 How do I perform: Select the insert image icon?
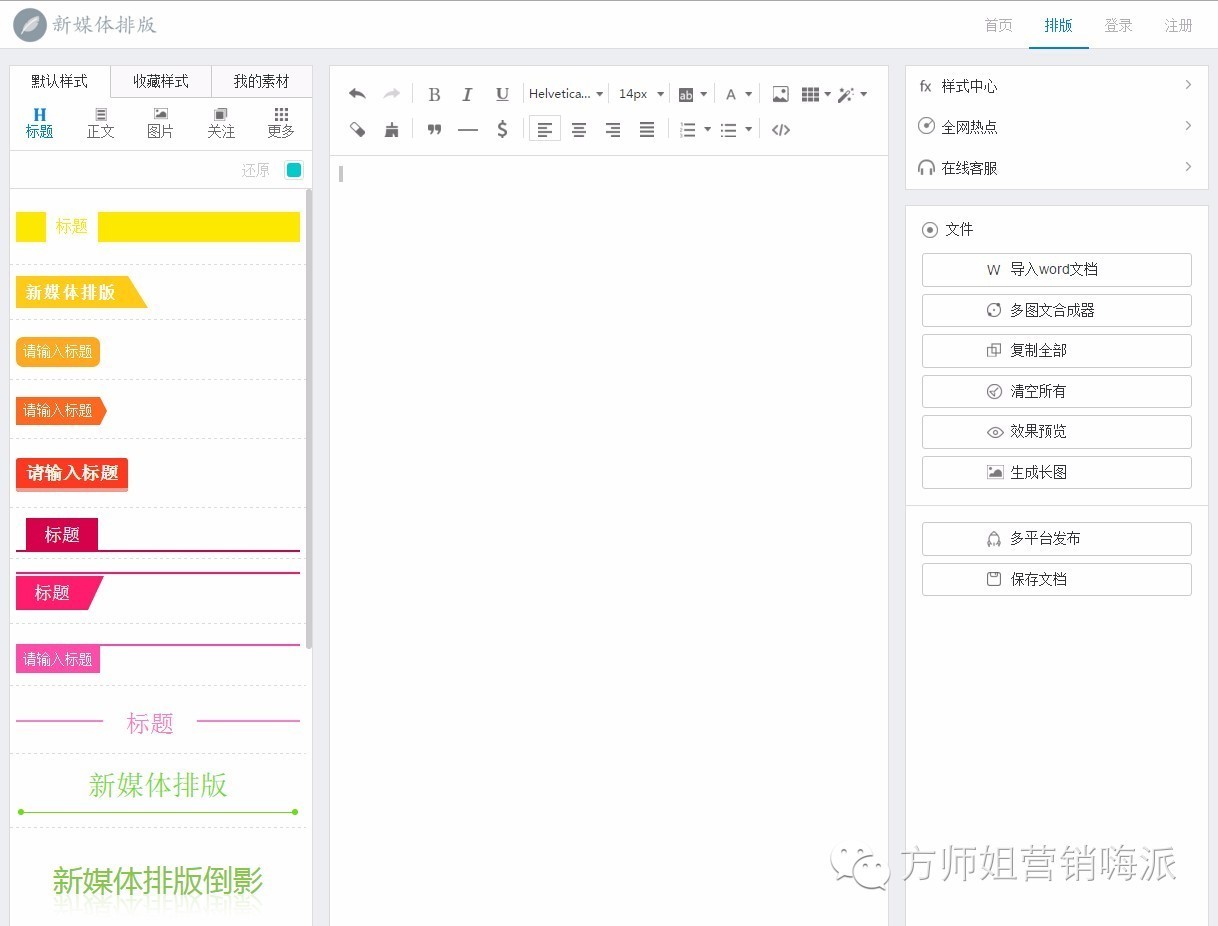click(x=779, y=93)
